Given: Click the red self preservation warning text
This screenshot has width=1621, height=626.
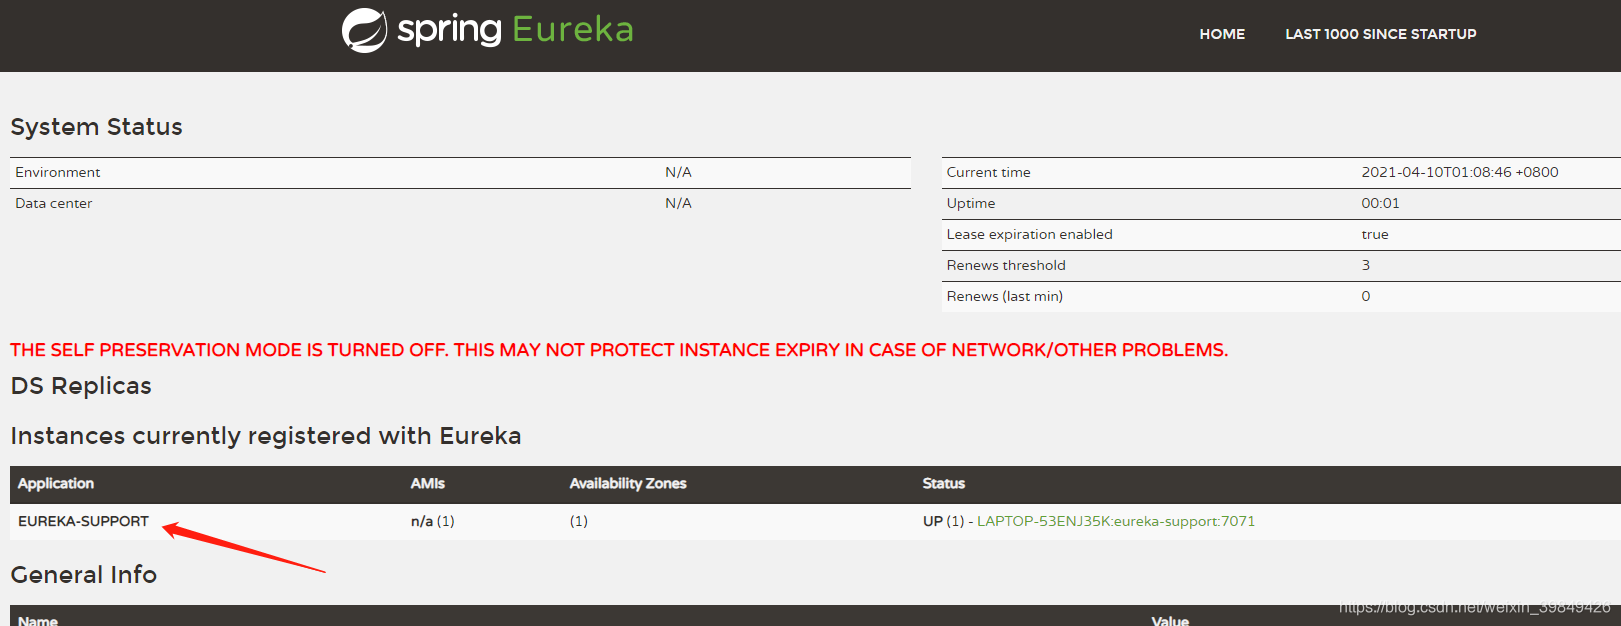Looking at the screenshot, I should [x=619, y=350].
